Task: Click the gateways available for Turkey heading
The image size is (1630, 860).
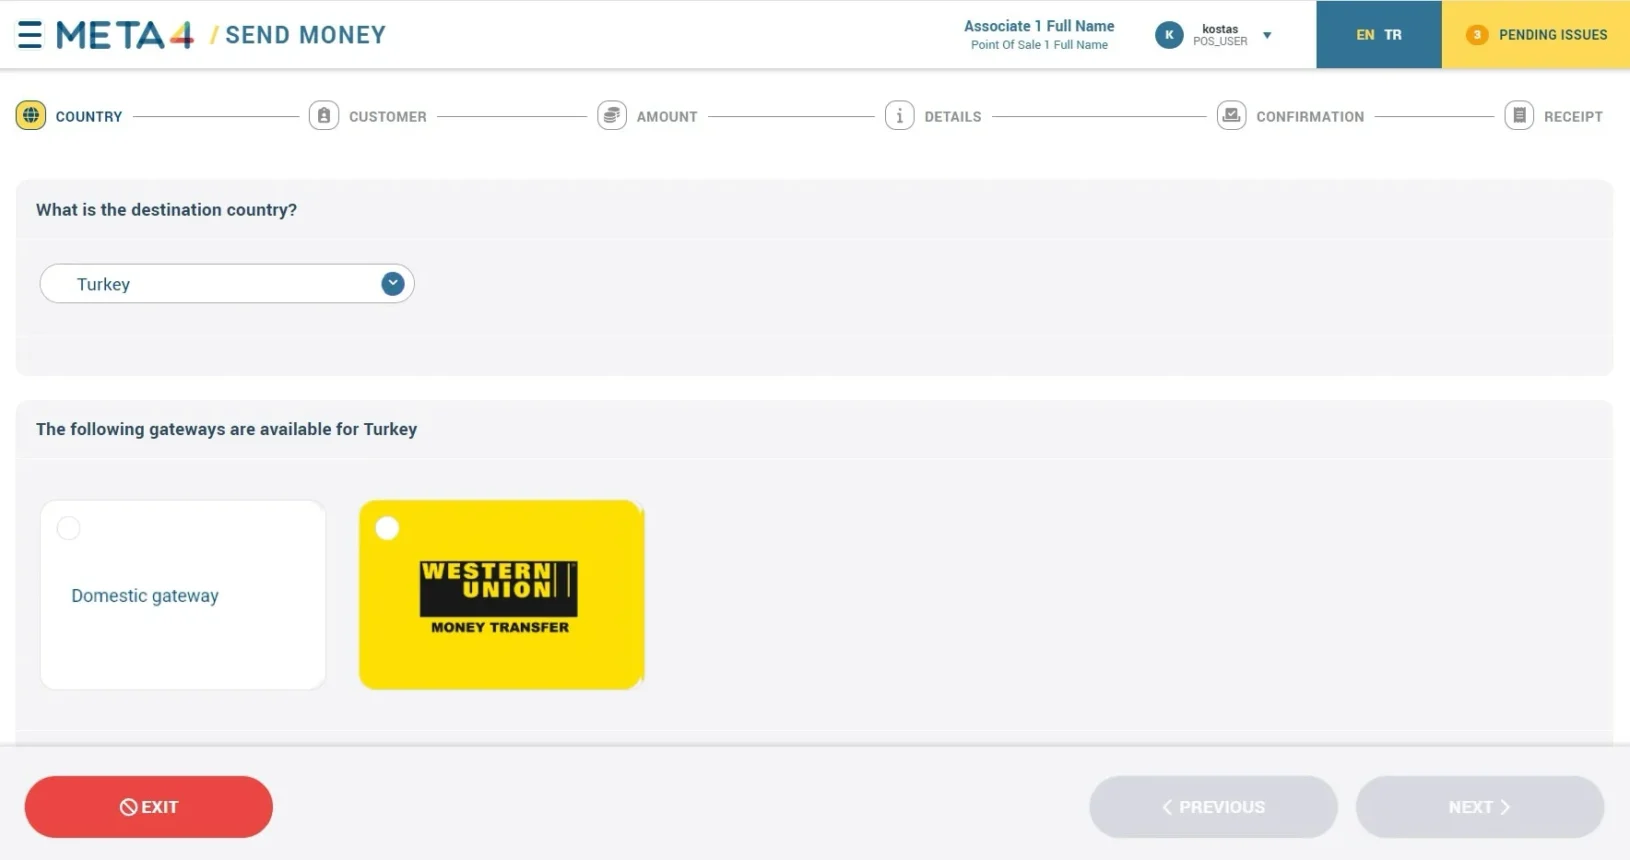Action: point(226,429)
